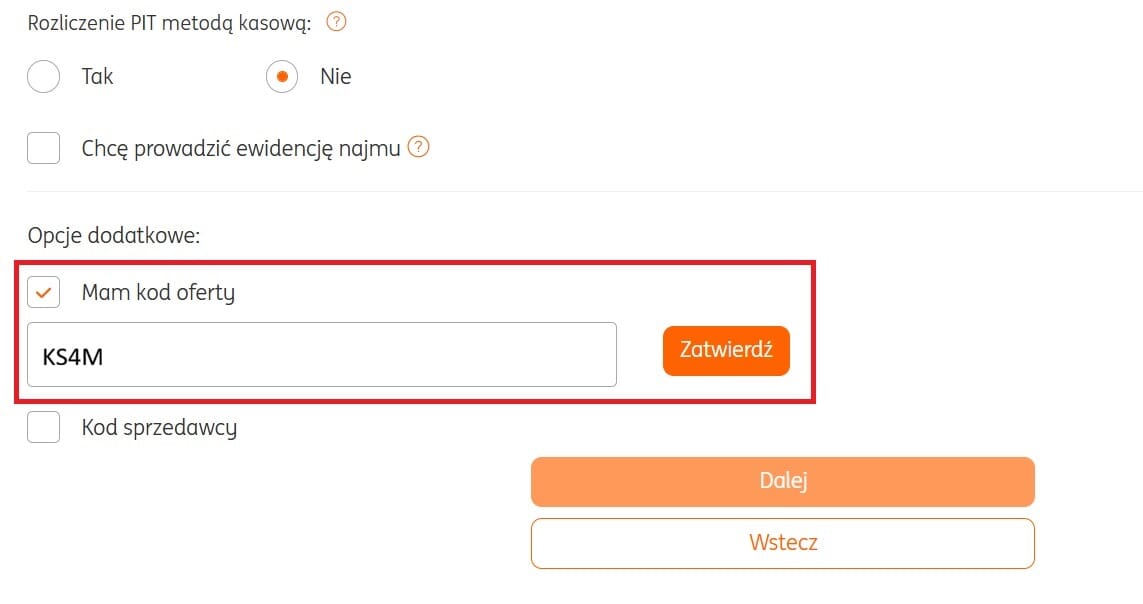This screenshot has width=1143, height=604.
Task: Proceed with the Dalej button
Action: (x=782, y=481)
